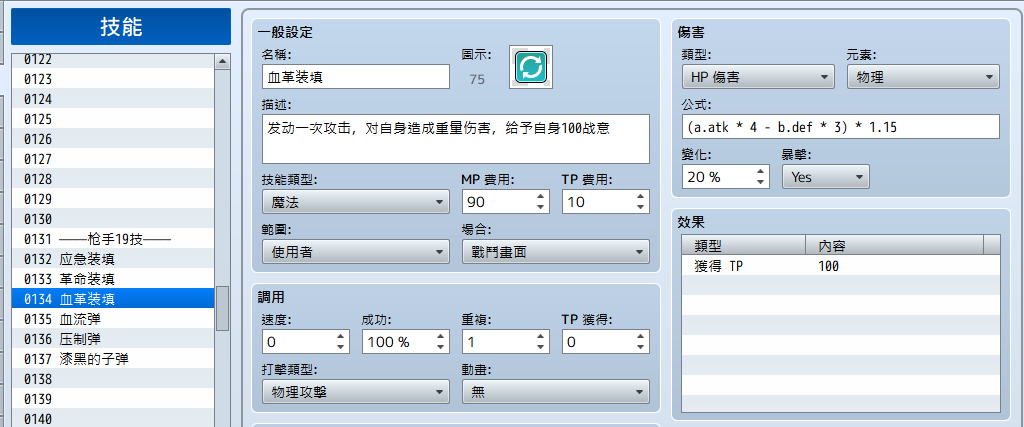Click the skill icon preview image
This screenshot has width=1024, height=427.
coord(531,67)
